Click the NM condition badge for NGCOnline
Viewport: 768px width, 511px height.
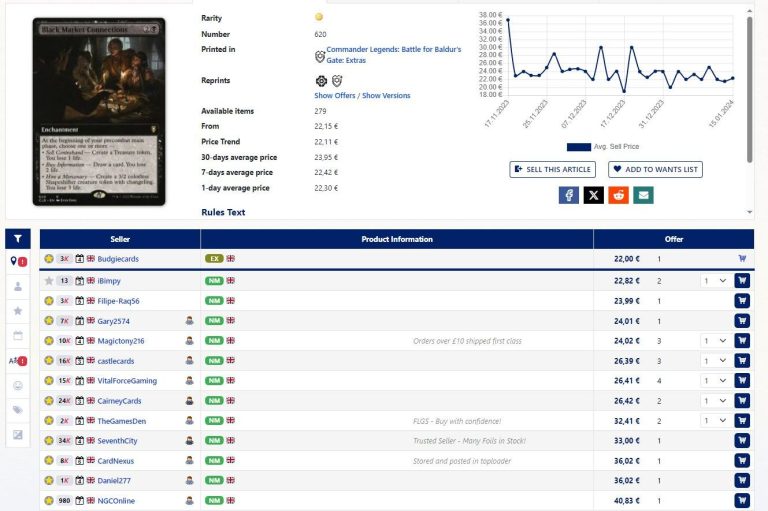pos(214,500)
